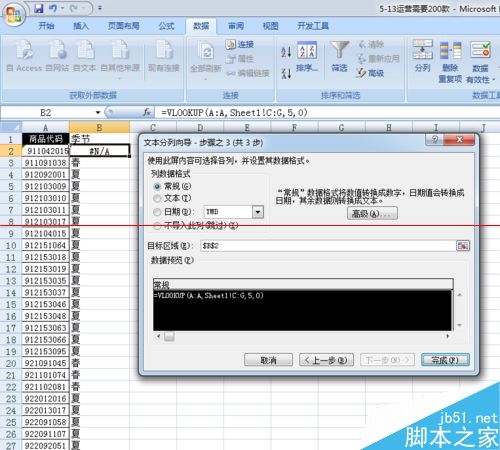The image size is (500, 450).
Task: Save the workbook from quick access toolbar
Action: (x=39, y=8)
